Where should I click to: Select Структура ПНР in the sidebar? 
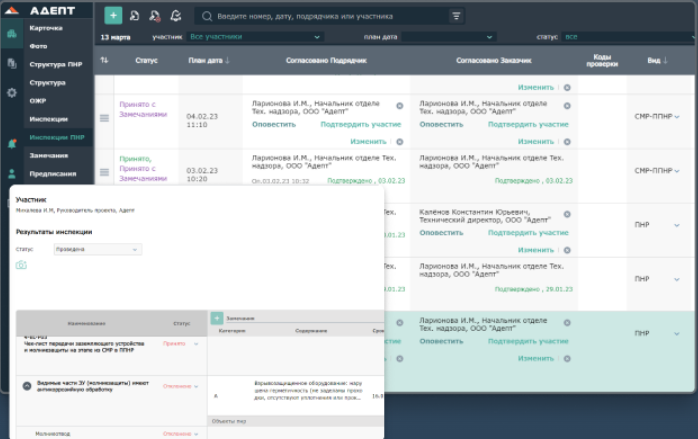coord(52,64)
